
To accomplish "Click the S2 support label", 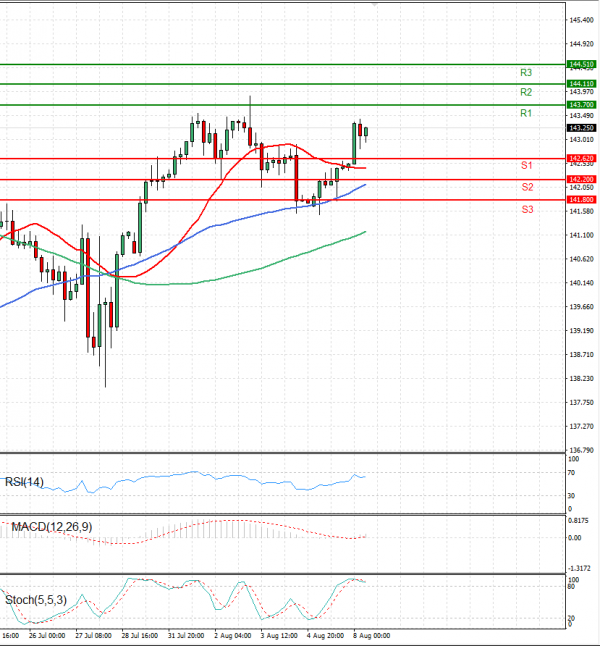I will [527, 187].
